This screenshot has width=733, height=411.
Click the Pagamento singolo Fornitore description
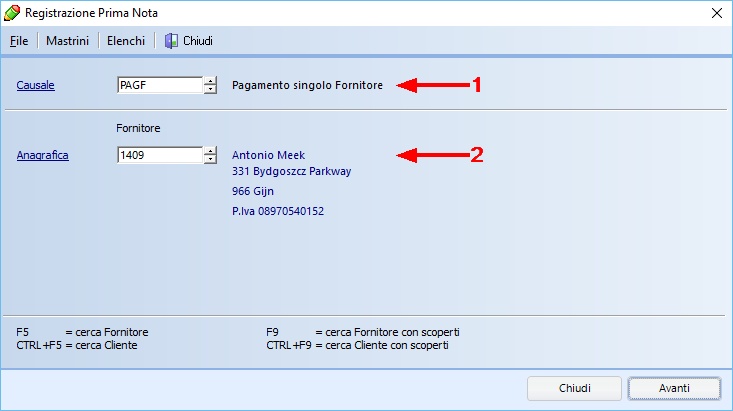pos(307,86)
